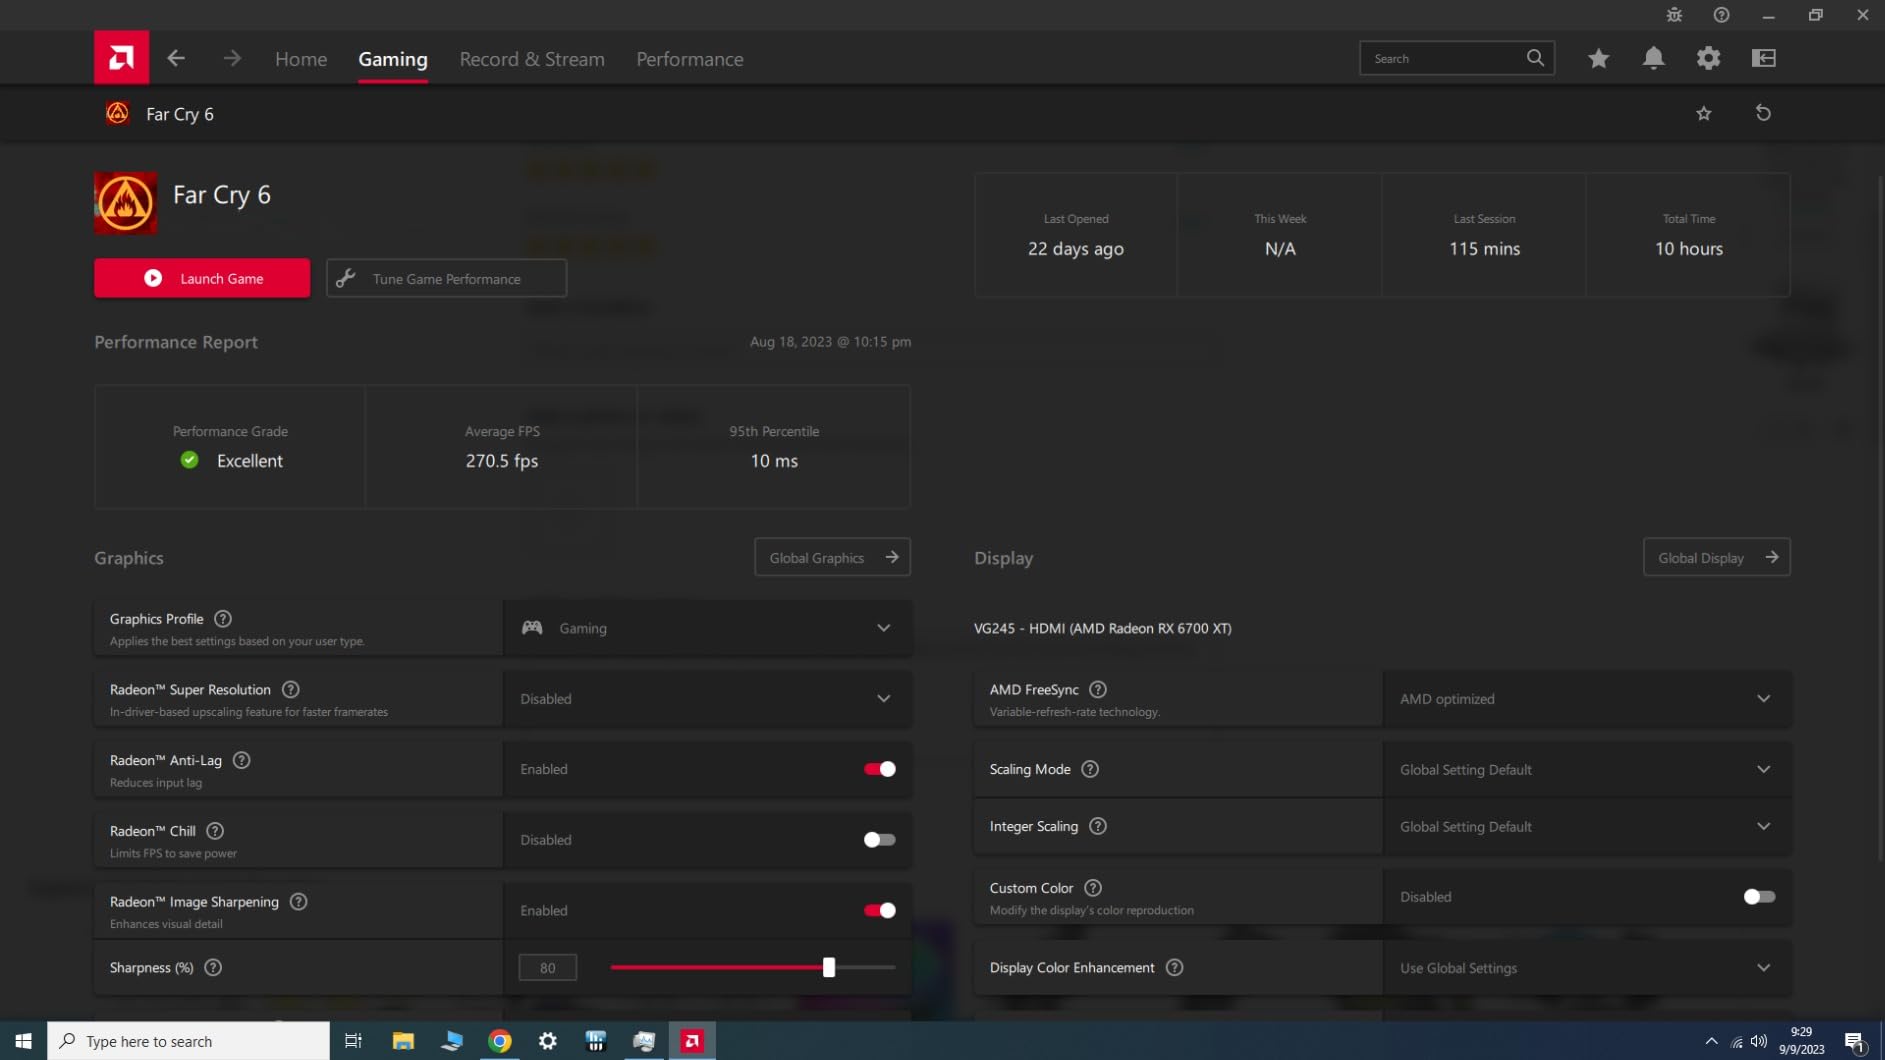Viewport: 1885px width, 1060px height.
Task: Click the Far Cry 6 game thumbnail
Action: (125, 202)
